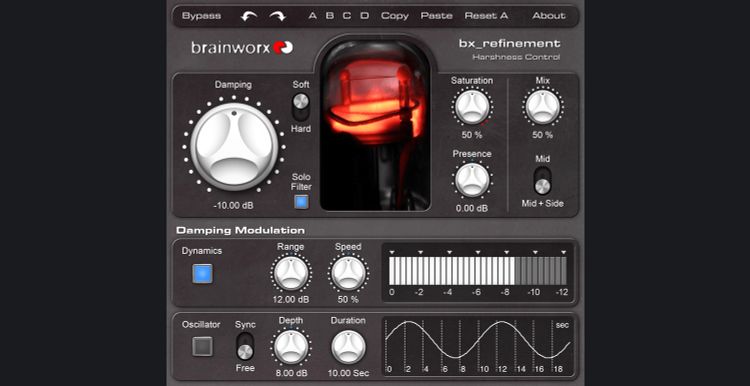Image resolution: width=750 pixels, height=386 pixels.
Task: Click the Speed knob
Action: (348, 274)
